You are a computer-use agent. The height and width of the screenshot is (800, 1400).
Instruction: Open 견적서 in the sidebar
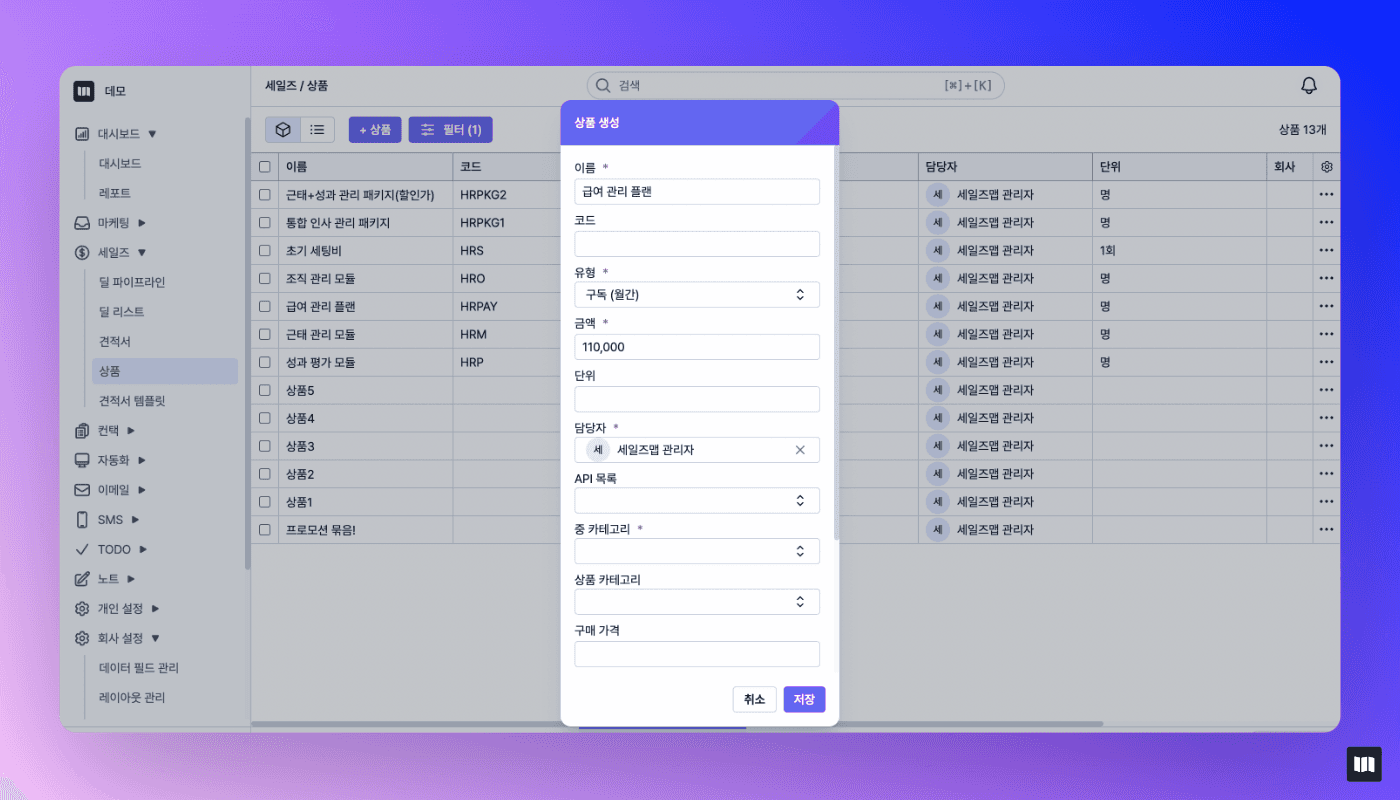click(115, 342)
